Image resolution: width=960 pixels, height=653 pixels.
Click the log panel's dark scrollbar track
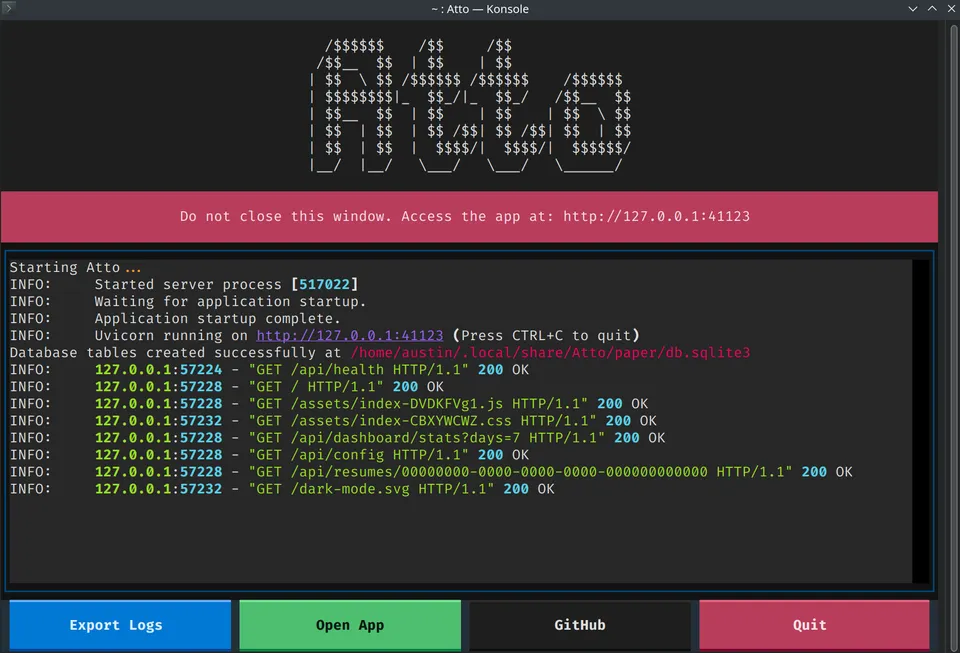[920, 421]
